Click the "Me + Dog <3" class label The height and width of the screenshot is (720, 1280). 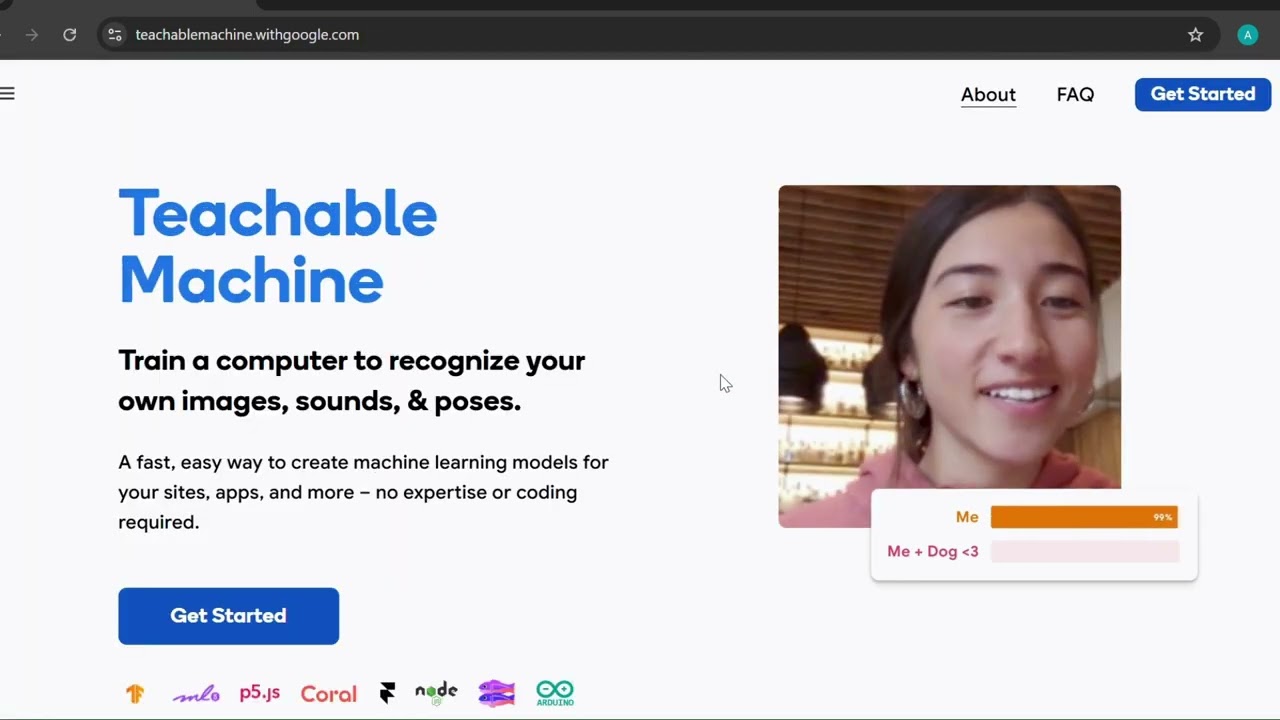pyautogui.click(x=933, y=551)
